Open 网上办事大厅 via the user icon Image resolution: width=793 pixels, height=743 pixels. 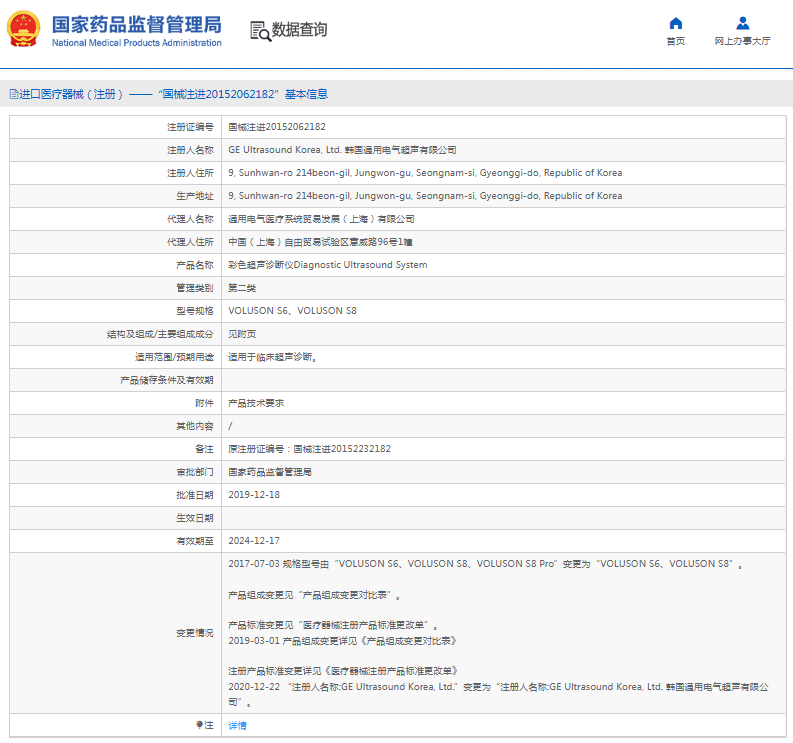click(x=742, y=23)
